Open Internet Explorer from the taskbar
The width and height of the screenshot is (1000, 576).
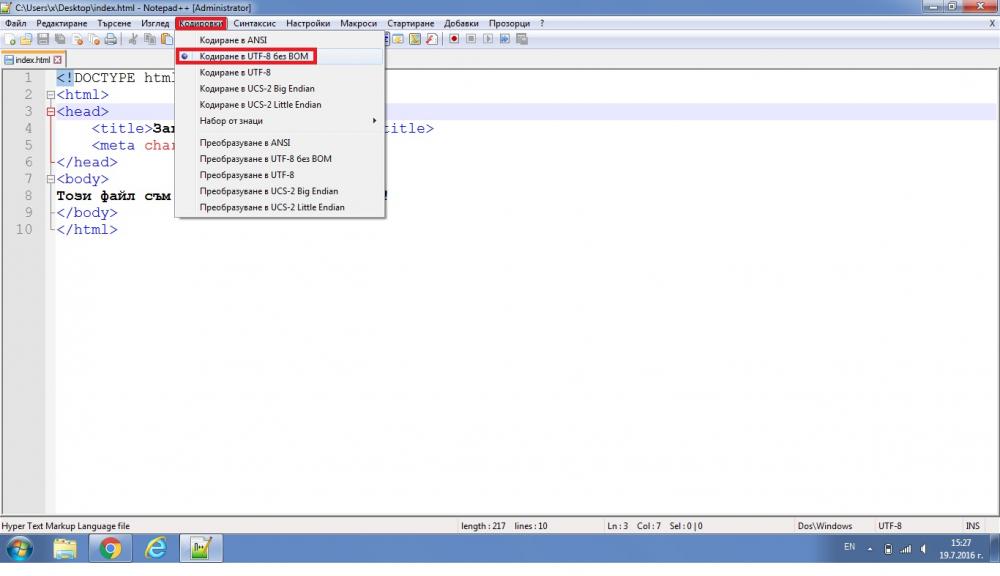156,548
